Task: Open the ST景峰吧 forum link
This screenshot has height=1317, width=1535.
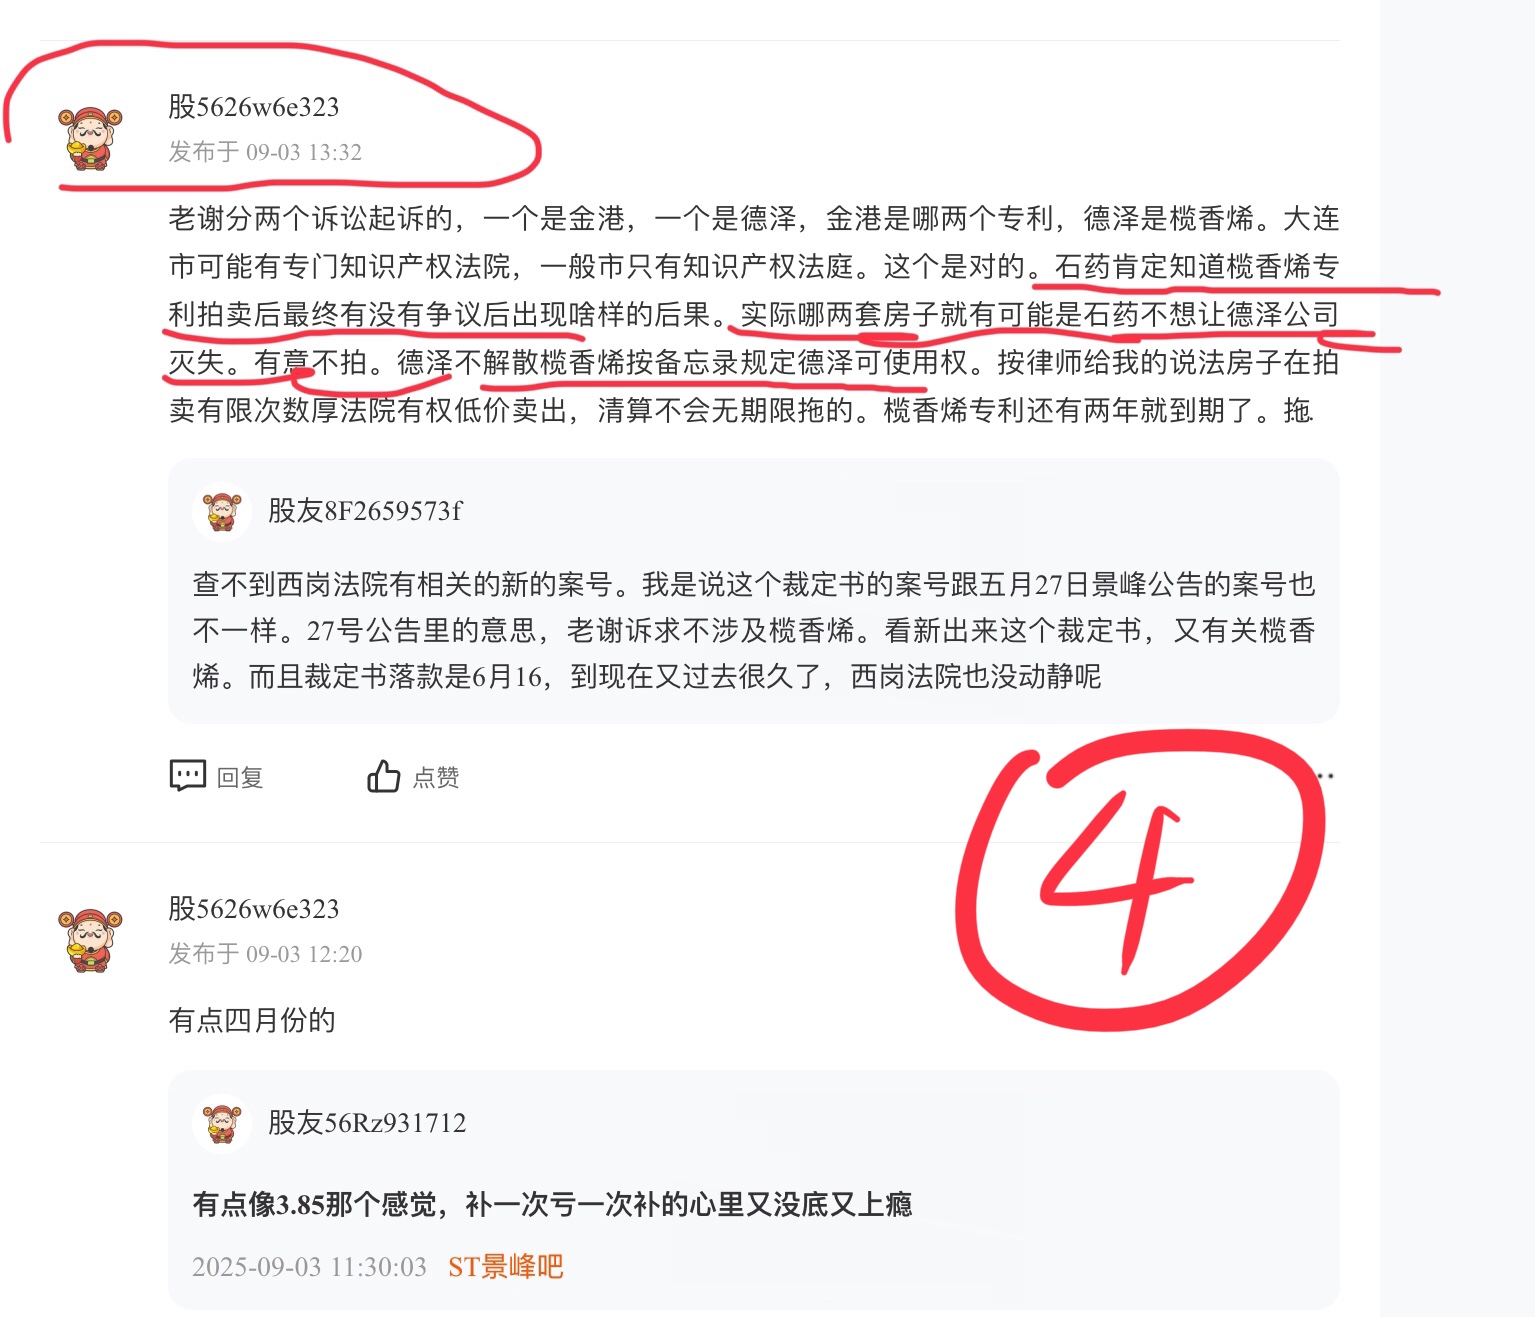Action: coord(505,1267)
